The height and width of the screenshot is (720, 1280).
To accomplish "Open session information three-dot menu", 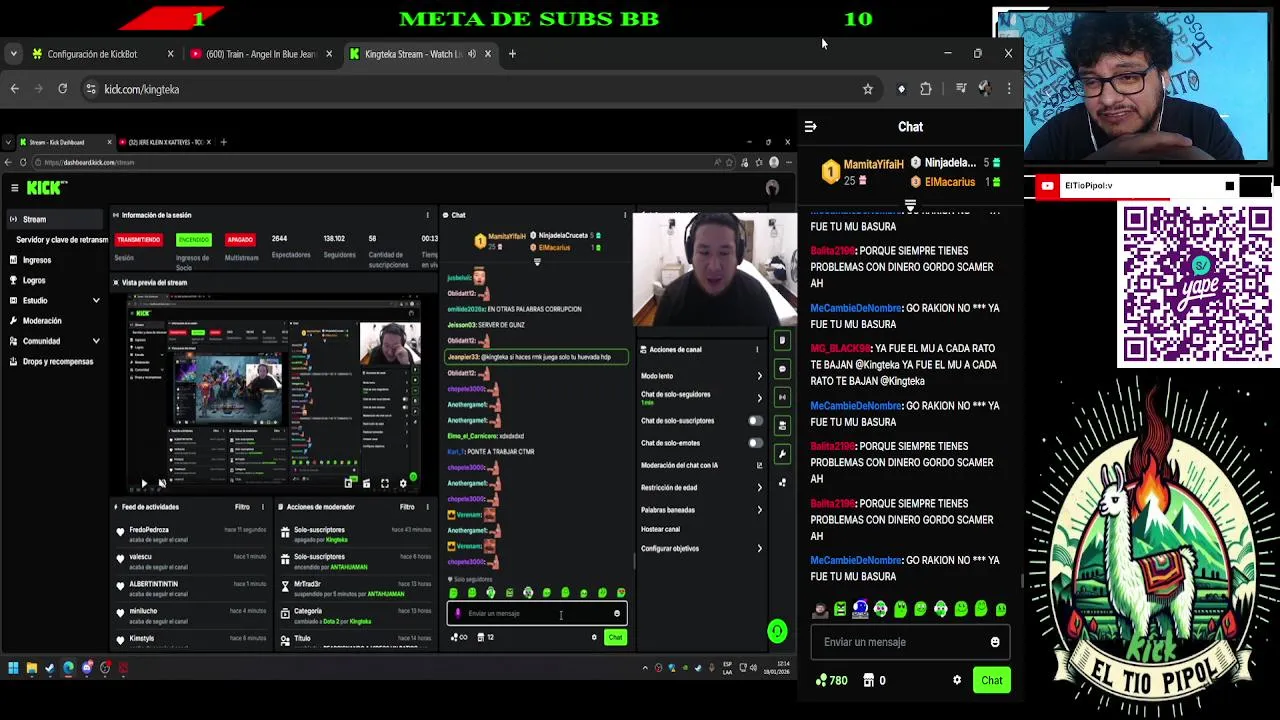I will tap(427, 215).
